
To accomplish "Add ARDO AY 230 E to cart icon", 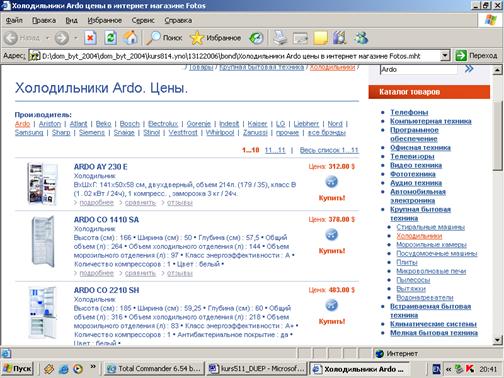I will point(331,182).
